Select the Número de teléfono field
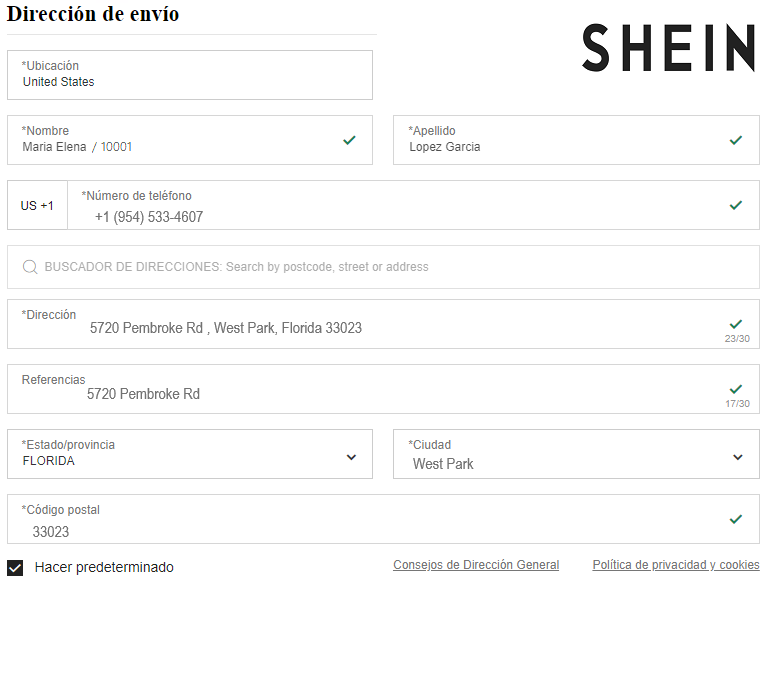This screenshot has width=775, height=685. 400,216
